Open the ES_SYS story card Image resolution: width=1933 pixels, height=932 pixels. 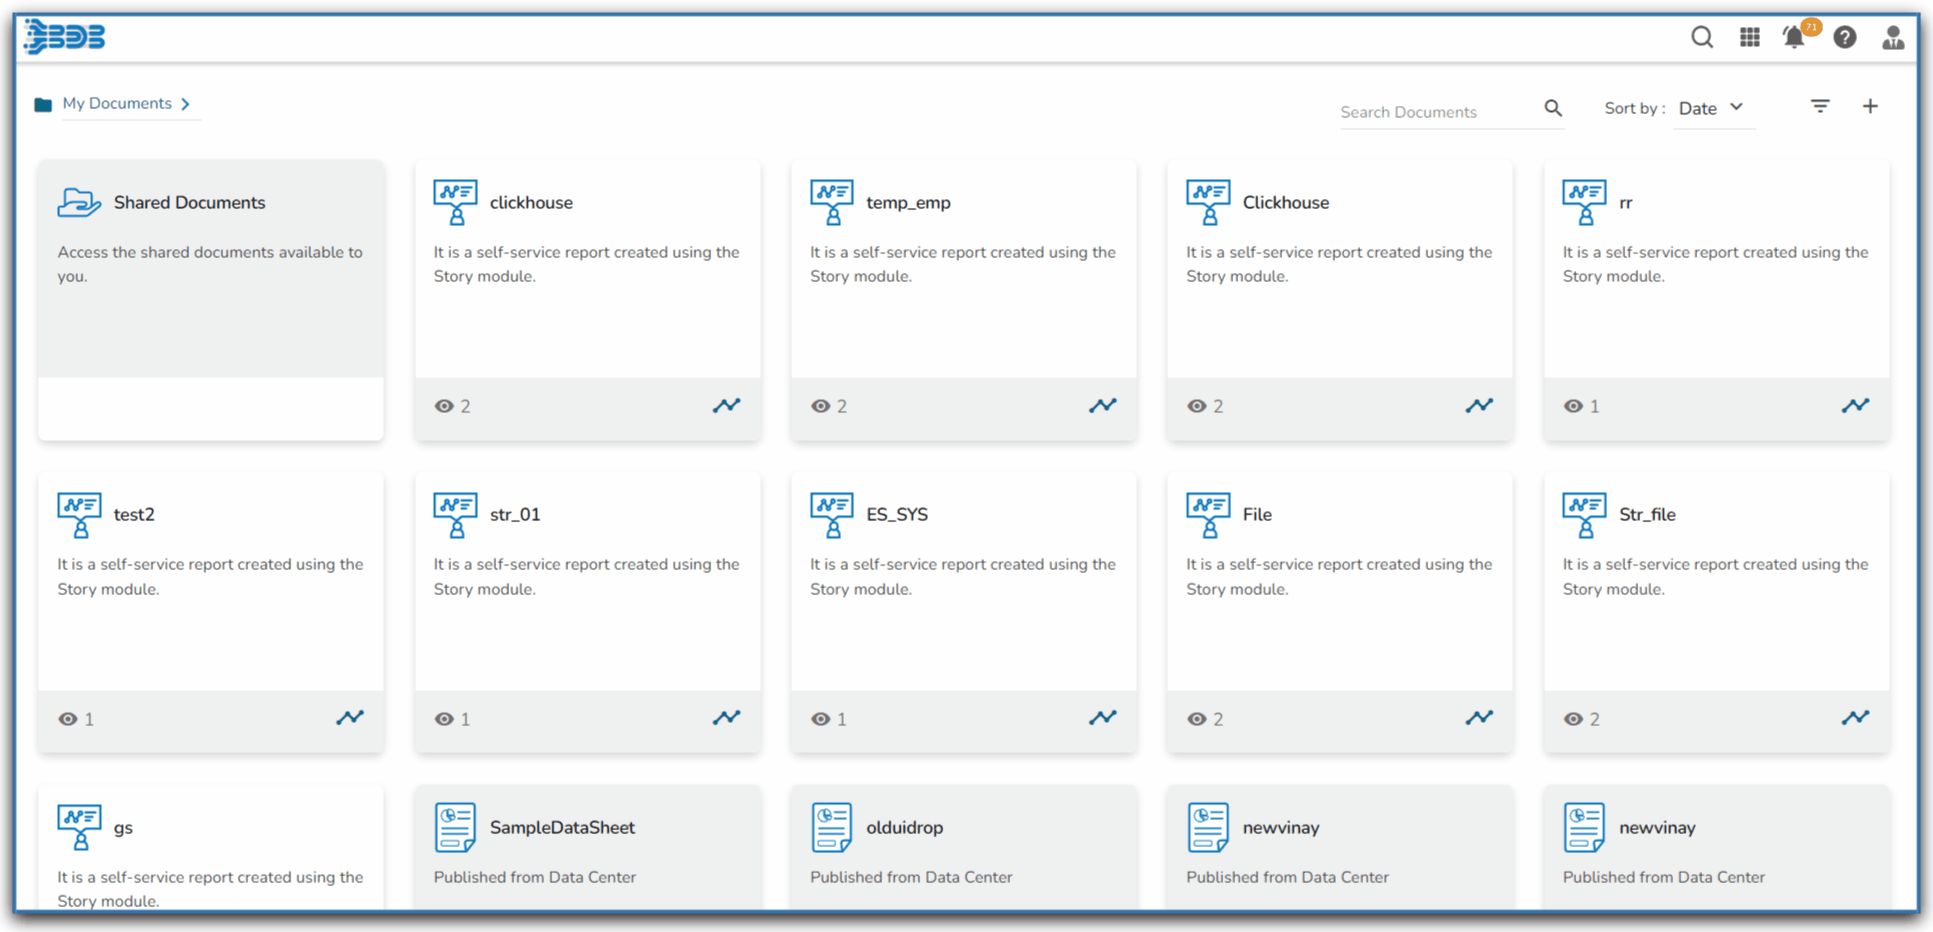click(x=896, y=515)
